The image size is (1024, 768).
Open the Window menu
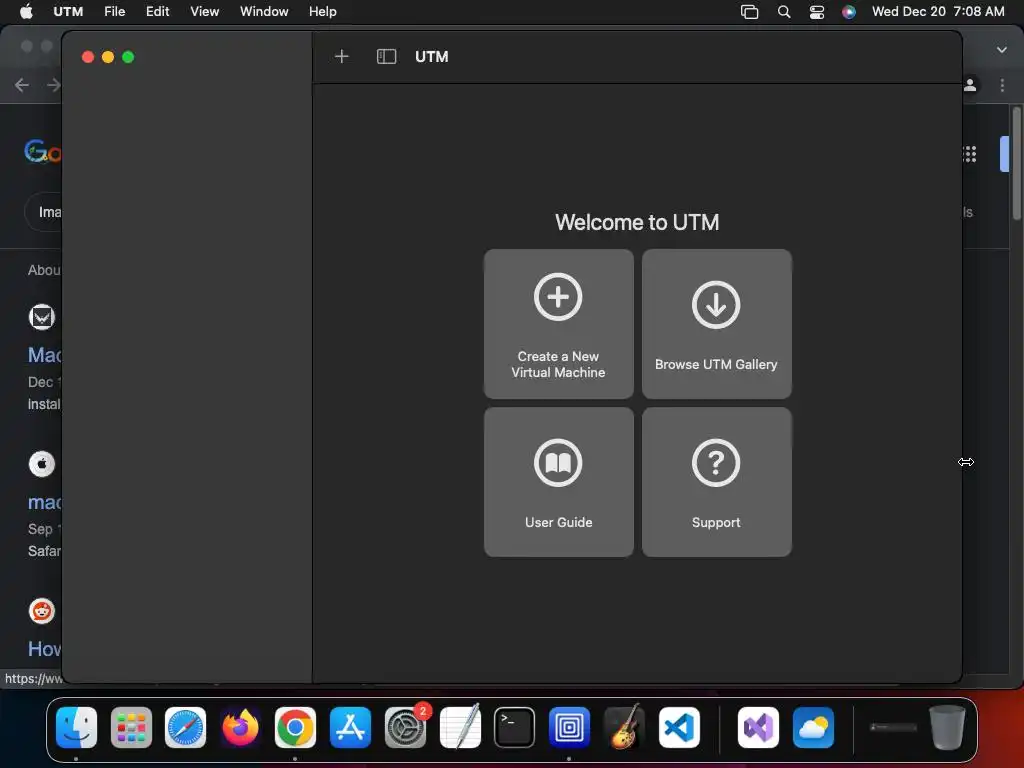[x=264, y=11]
